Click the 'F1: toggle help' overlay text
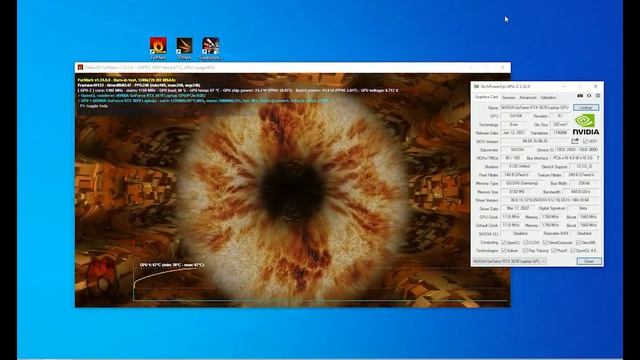Screen dimensions: 640x360 click(93, 106)
